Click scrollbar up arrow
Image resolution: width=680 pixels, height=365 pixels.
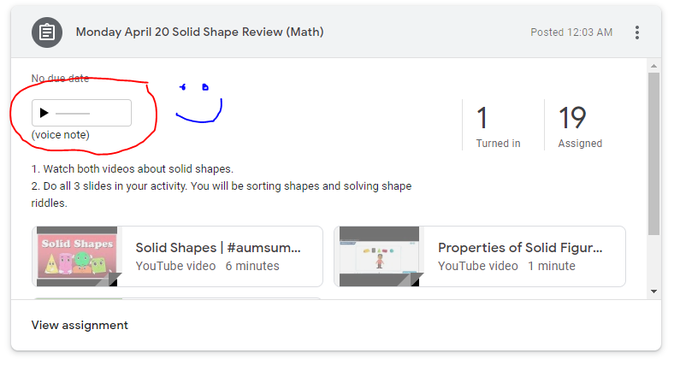coord(654,66)
